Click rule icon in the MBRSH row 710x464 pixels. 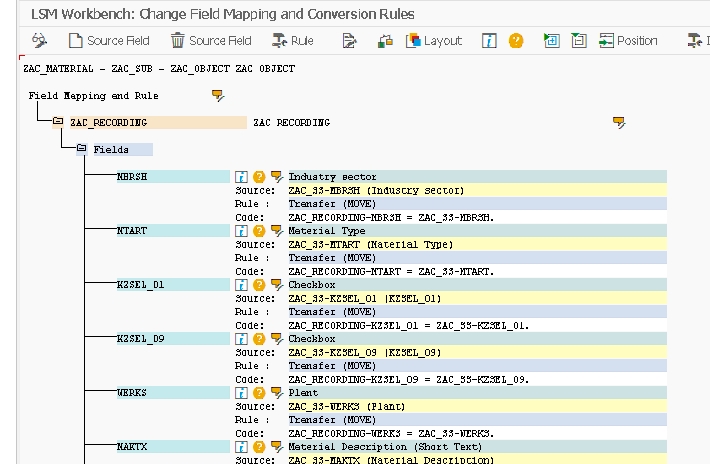click(277, 177)
